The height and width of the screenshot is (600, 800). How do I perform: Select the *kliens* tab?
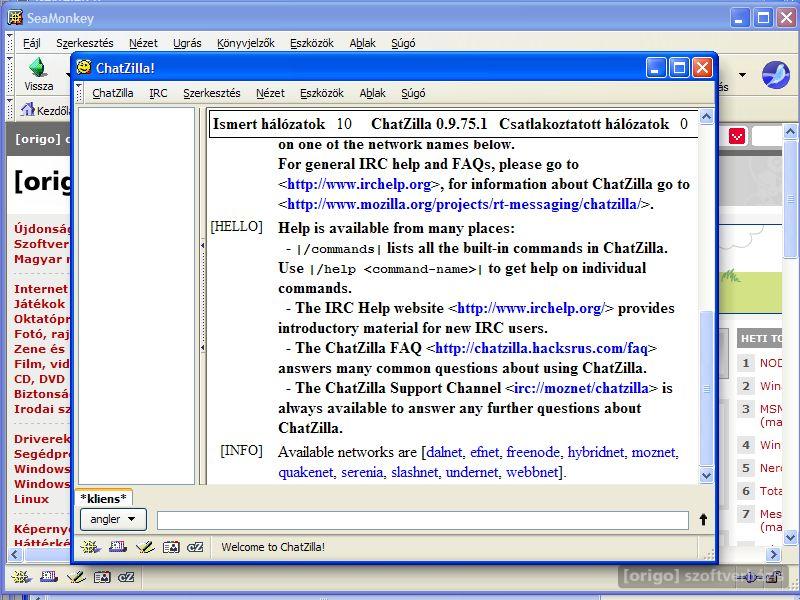(x=104, y=498)
